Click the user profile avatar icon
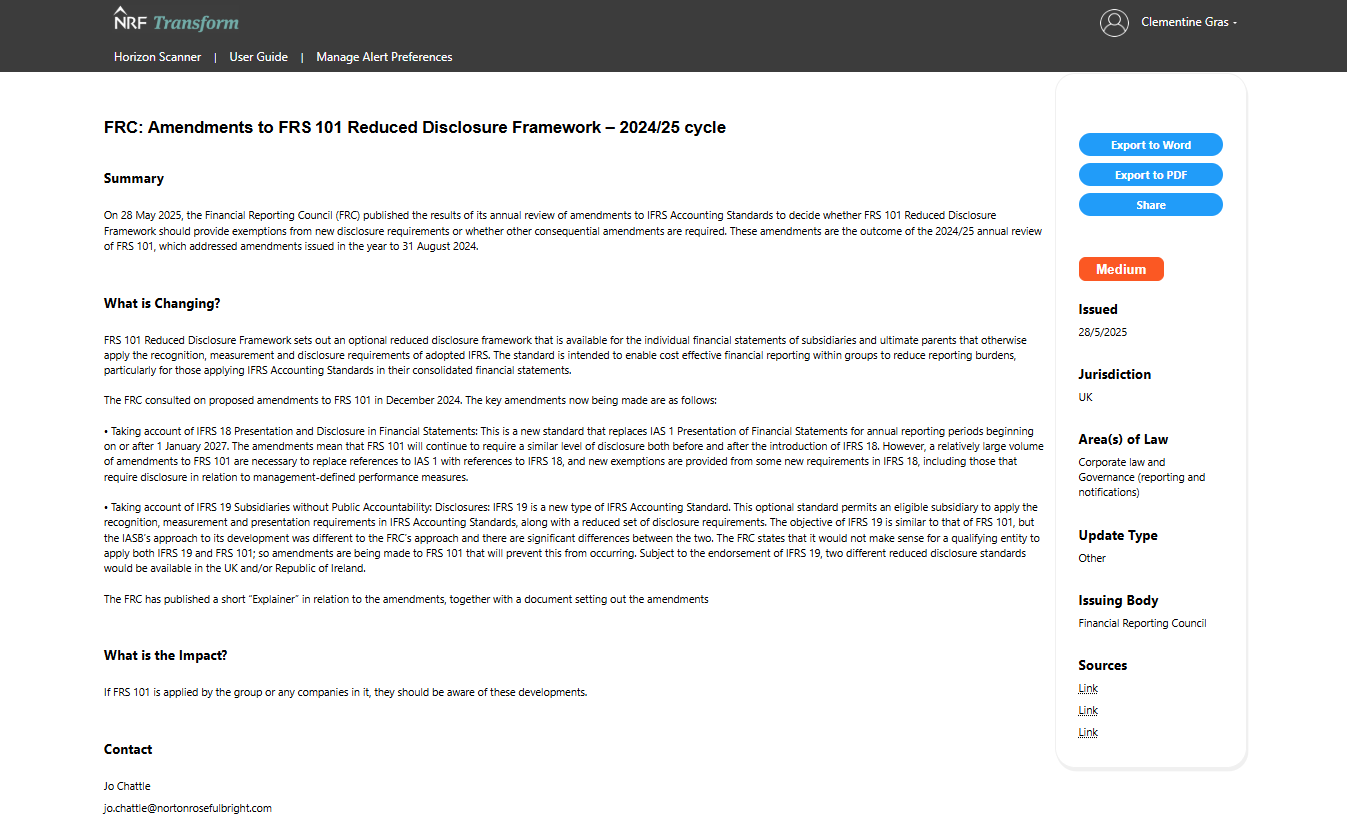The image size is (1347, 840). pyautogui.click(x=1114, y=22)
